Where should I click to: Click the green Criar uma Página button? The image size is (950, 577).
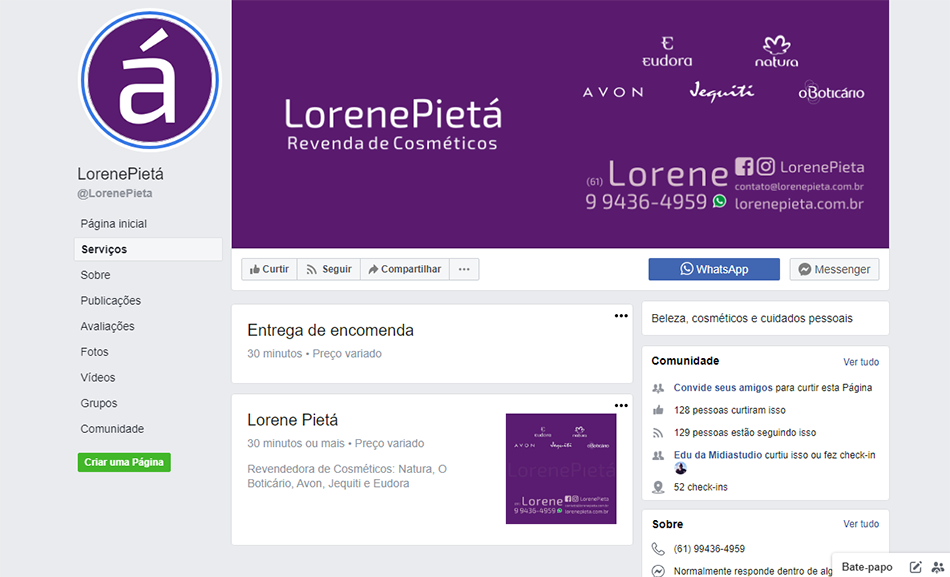click(124, 462)
